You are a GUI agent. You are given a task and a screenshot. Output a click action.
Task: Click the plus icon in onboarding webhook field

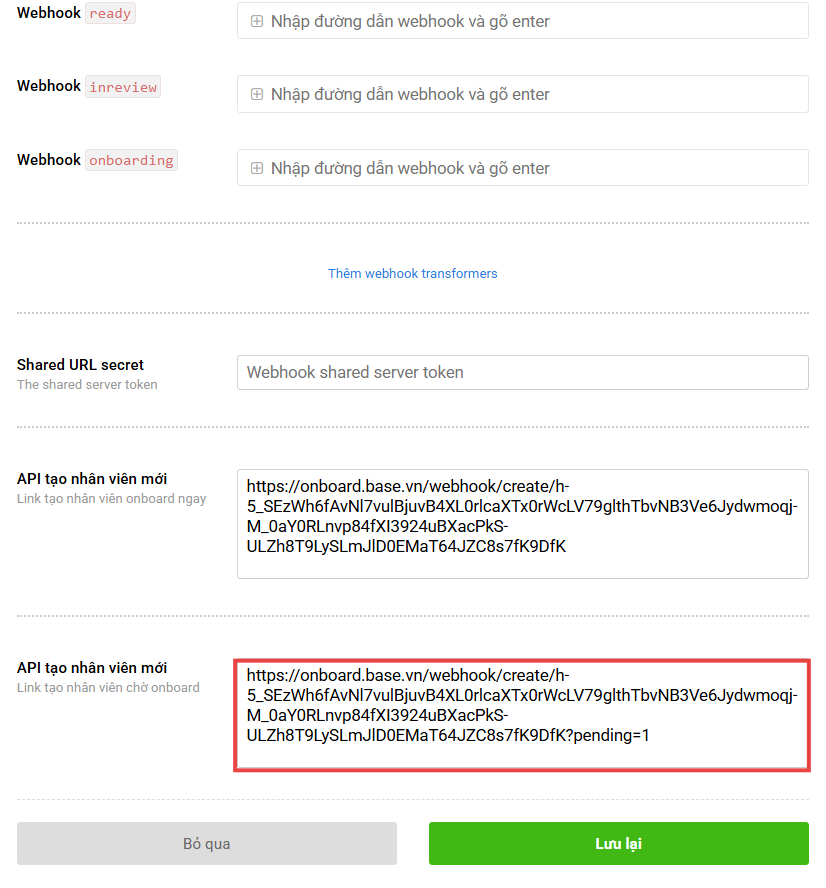point(256,168)
